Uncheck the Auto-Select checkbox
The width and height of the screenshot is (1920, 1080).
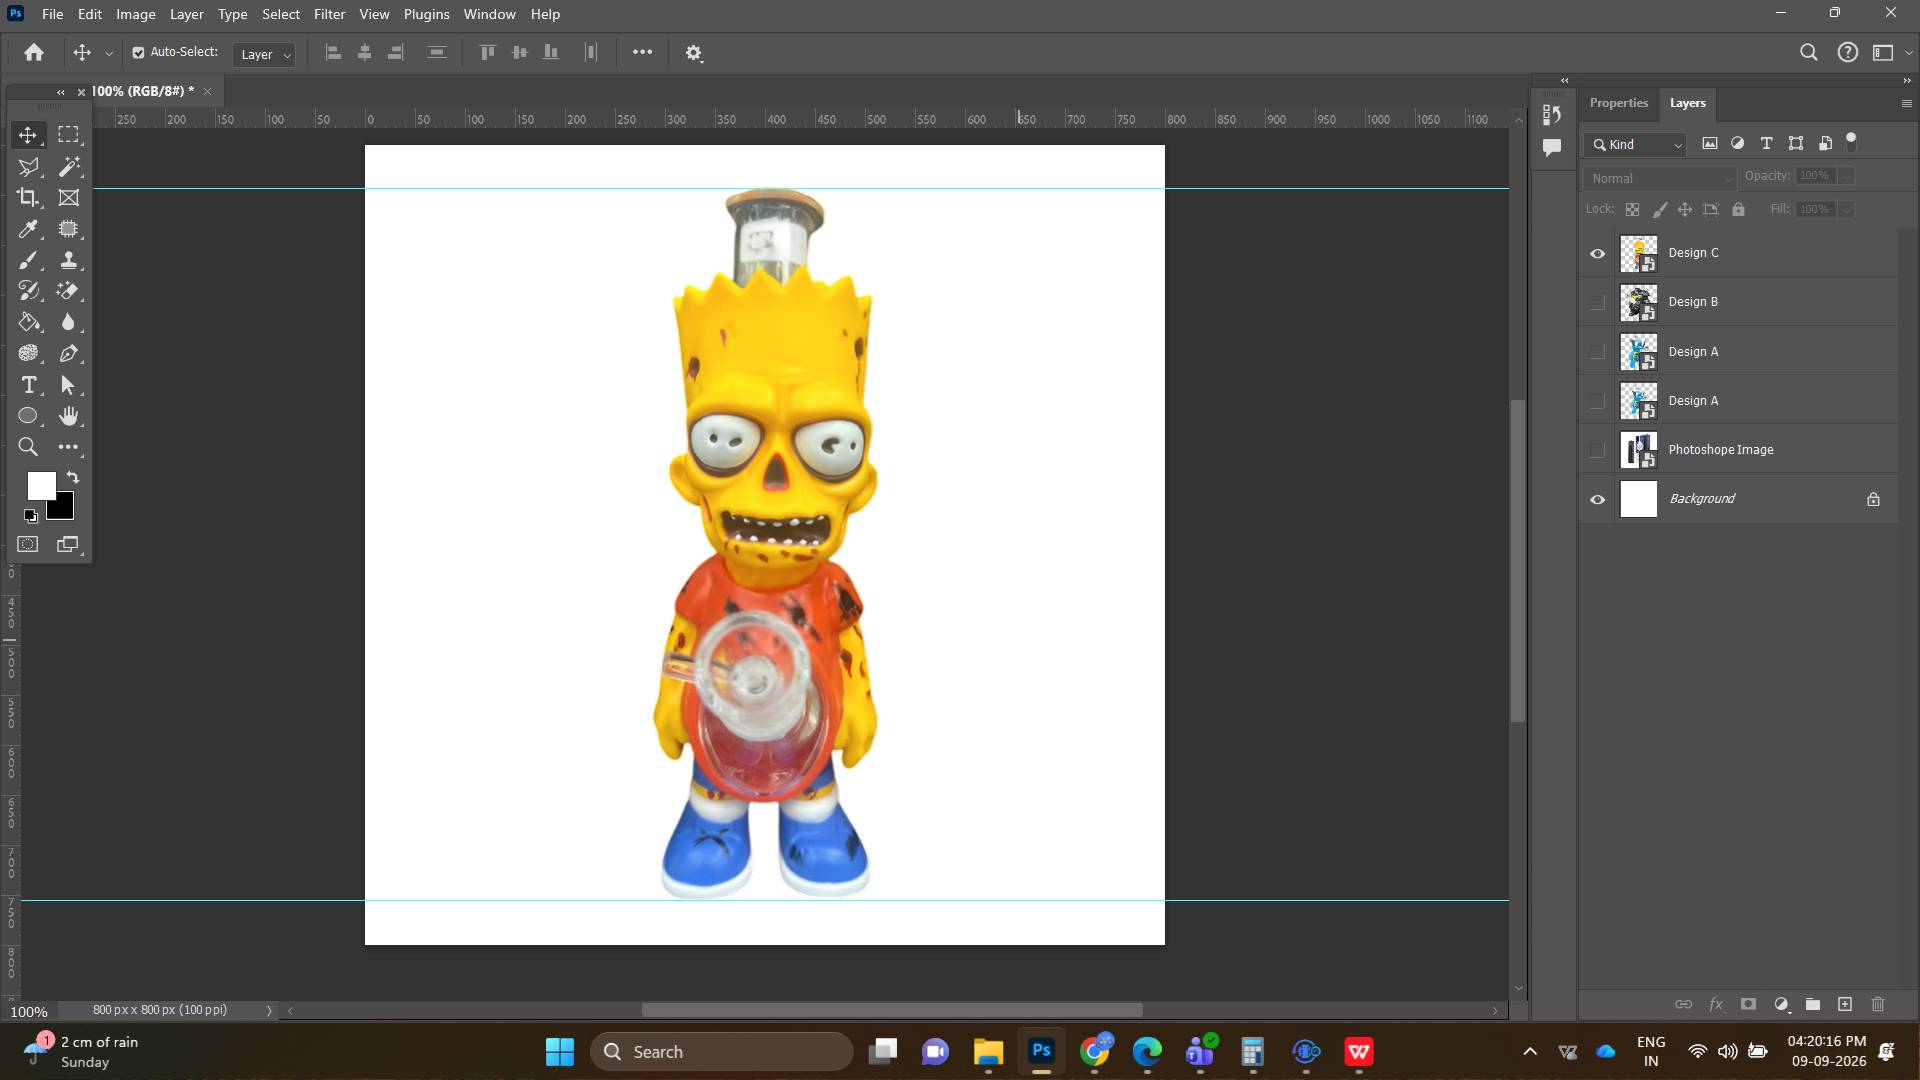click(x=138, y=52)
